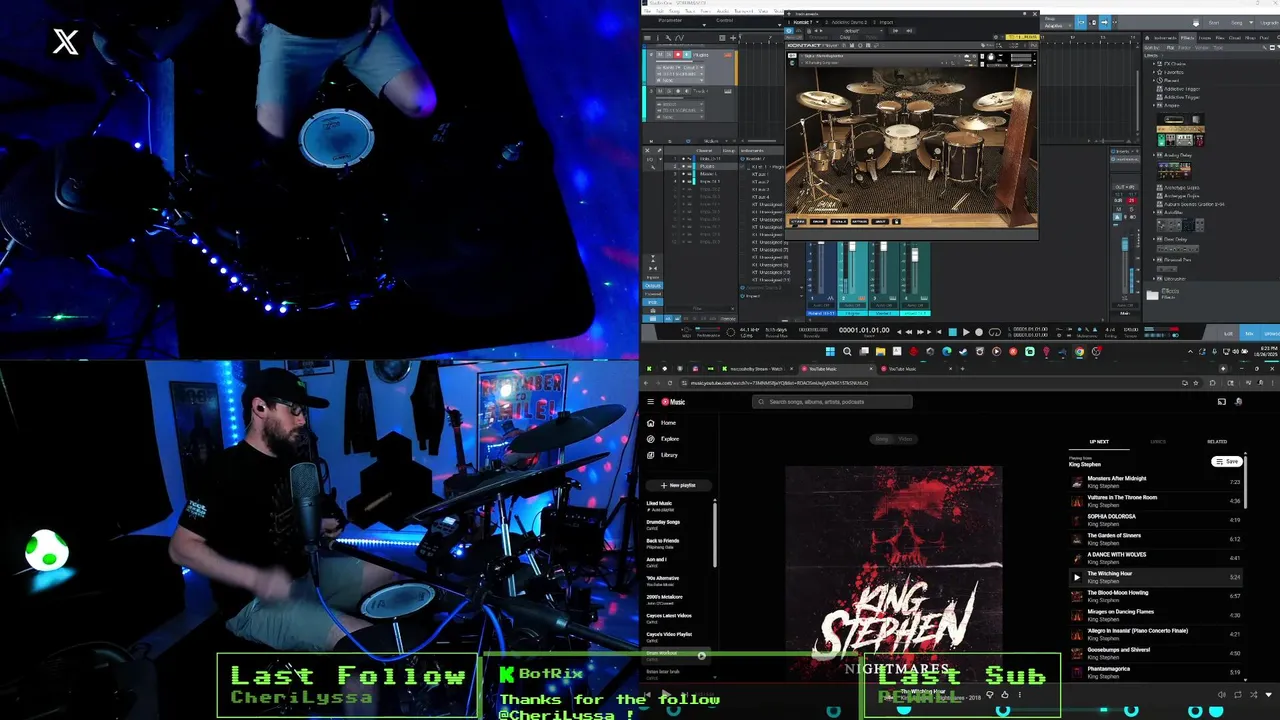The width and height of the screenshot is (1280, 720).
Task: Open the YouTube Music account avatar
Action: point(1239,402)
